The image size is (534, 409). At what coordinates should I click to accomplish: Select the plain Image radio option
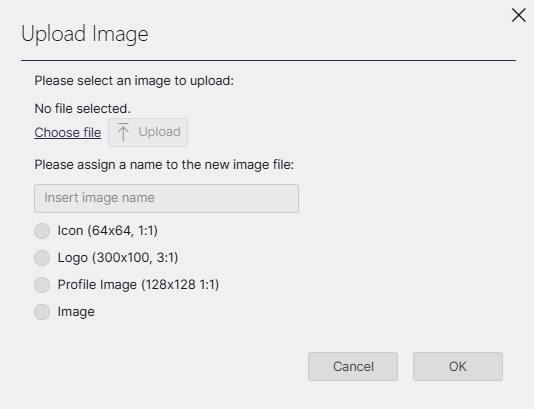pos(42,312)
